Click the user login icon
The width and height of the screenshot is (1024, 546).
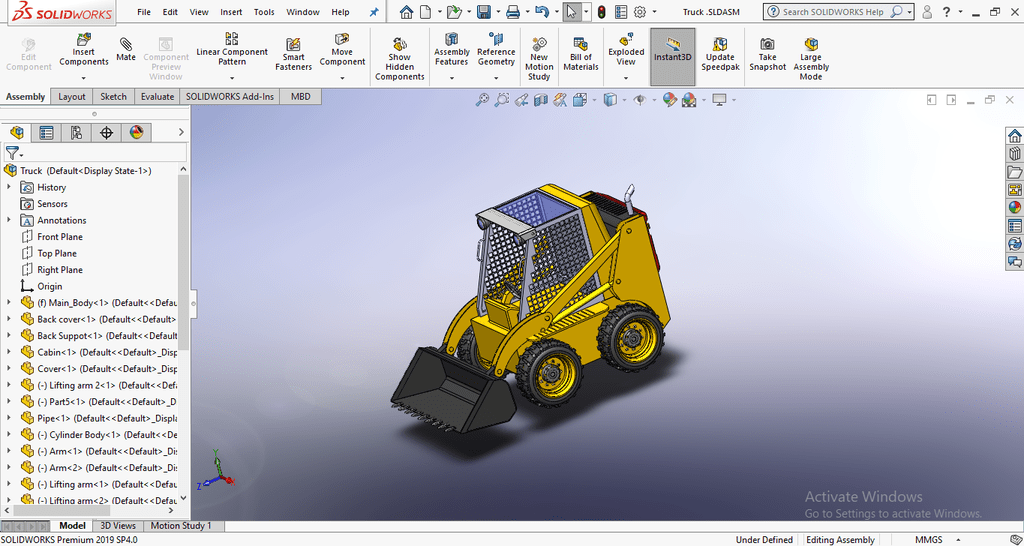[x=927, y=12]
